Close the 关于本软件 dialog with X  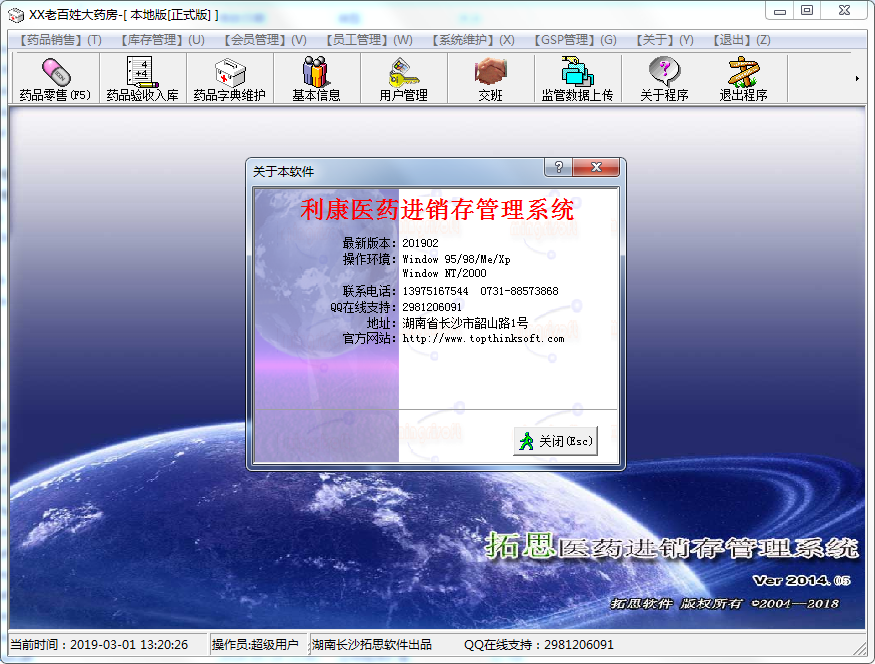click(596, 167)
